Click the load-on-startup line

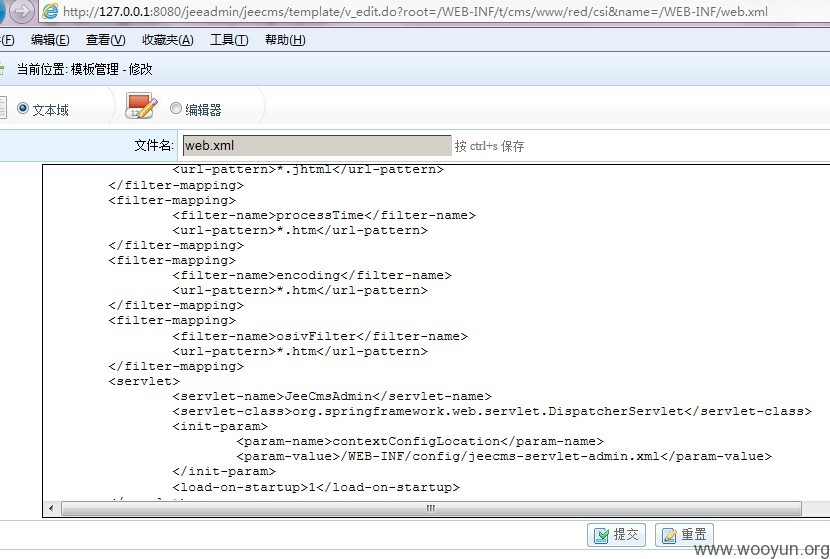coord(316,487)
